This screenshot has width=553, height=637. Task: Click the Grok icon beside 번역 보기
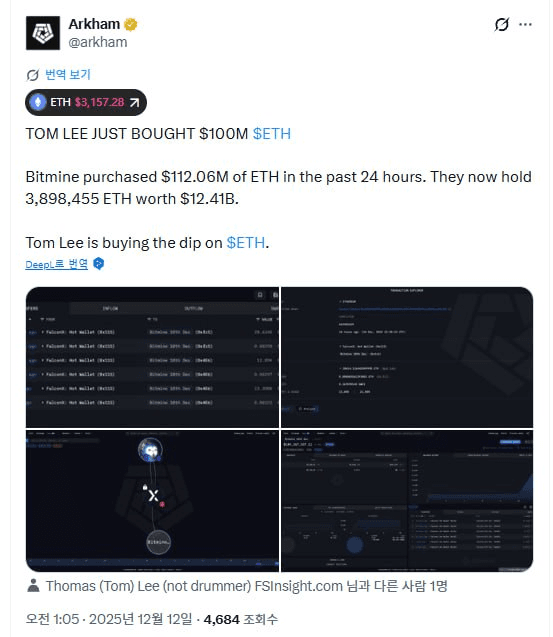33,75
